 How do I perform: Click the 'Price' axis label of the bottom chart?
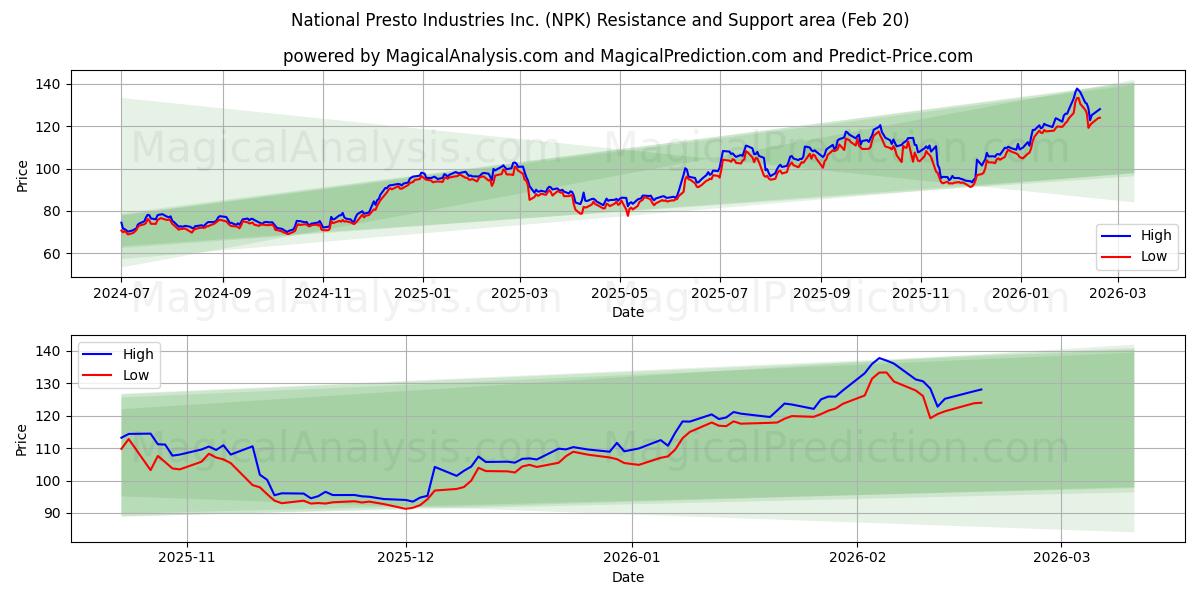point(22,439)
